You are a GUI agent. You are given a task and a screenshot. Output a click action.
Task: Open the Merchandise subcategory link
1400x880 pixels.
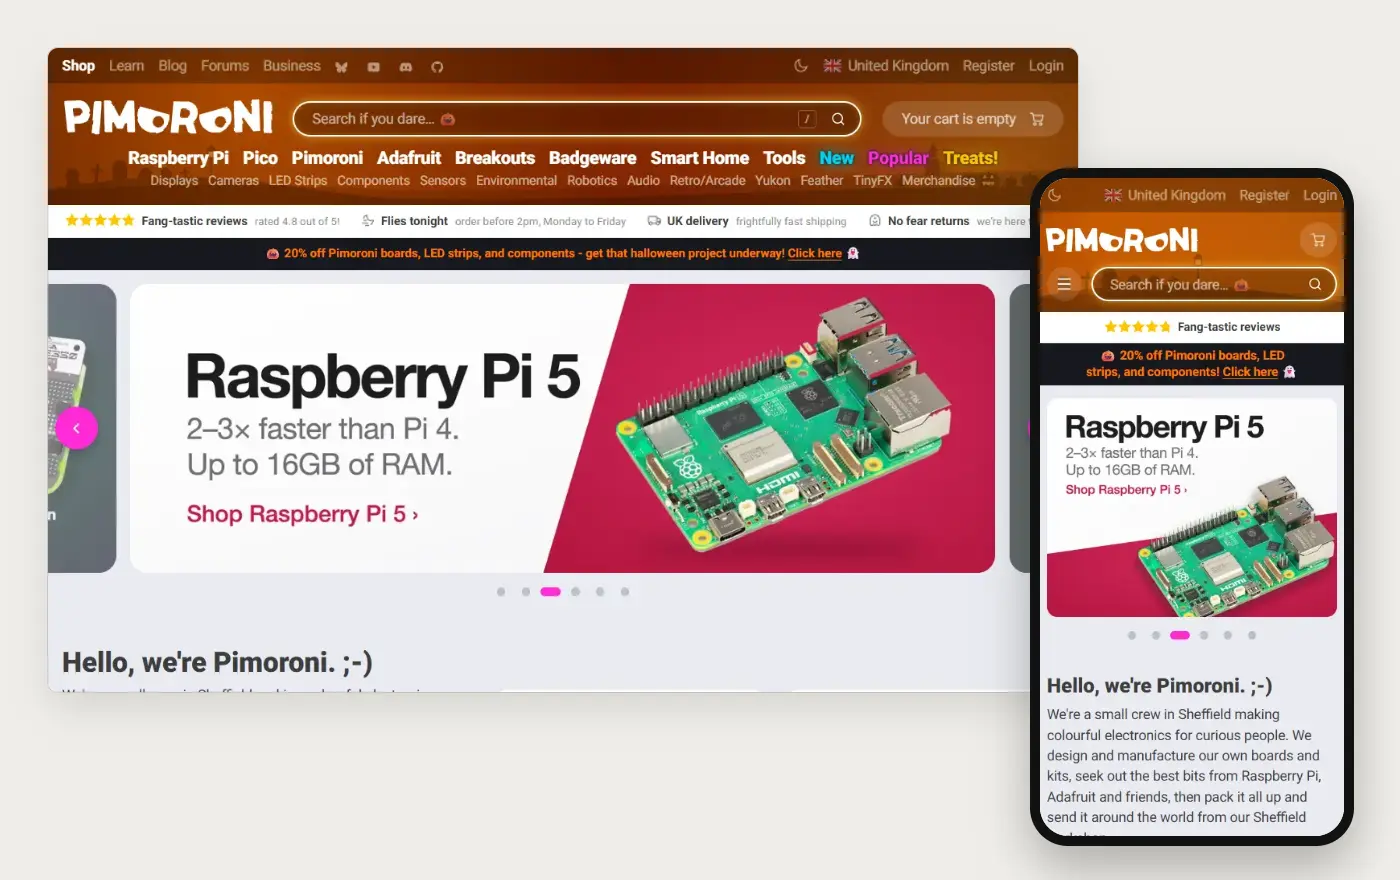coord(938,181)
